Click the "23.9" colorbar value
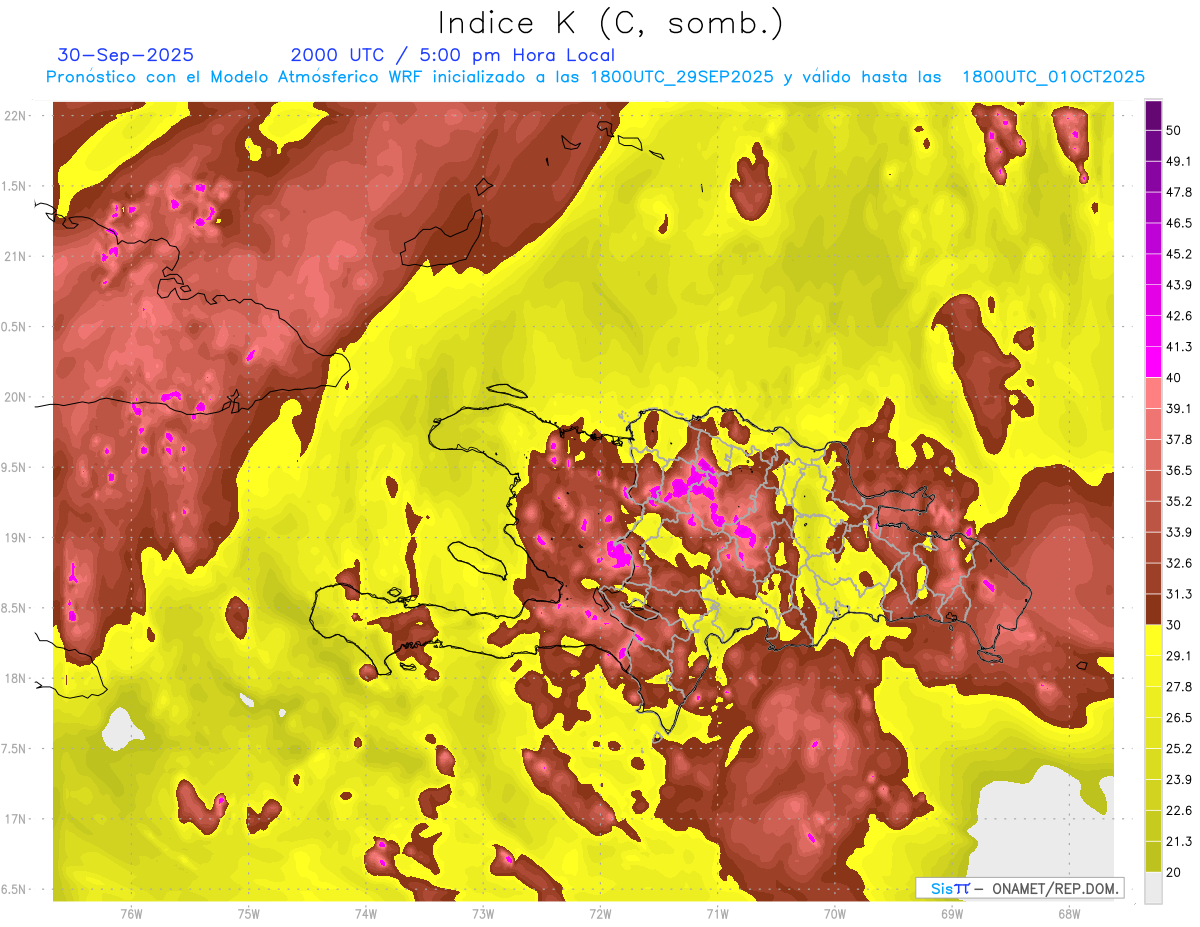This screenshot has width=1200, height=927. point(1180,780)
